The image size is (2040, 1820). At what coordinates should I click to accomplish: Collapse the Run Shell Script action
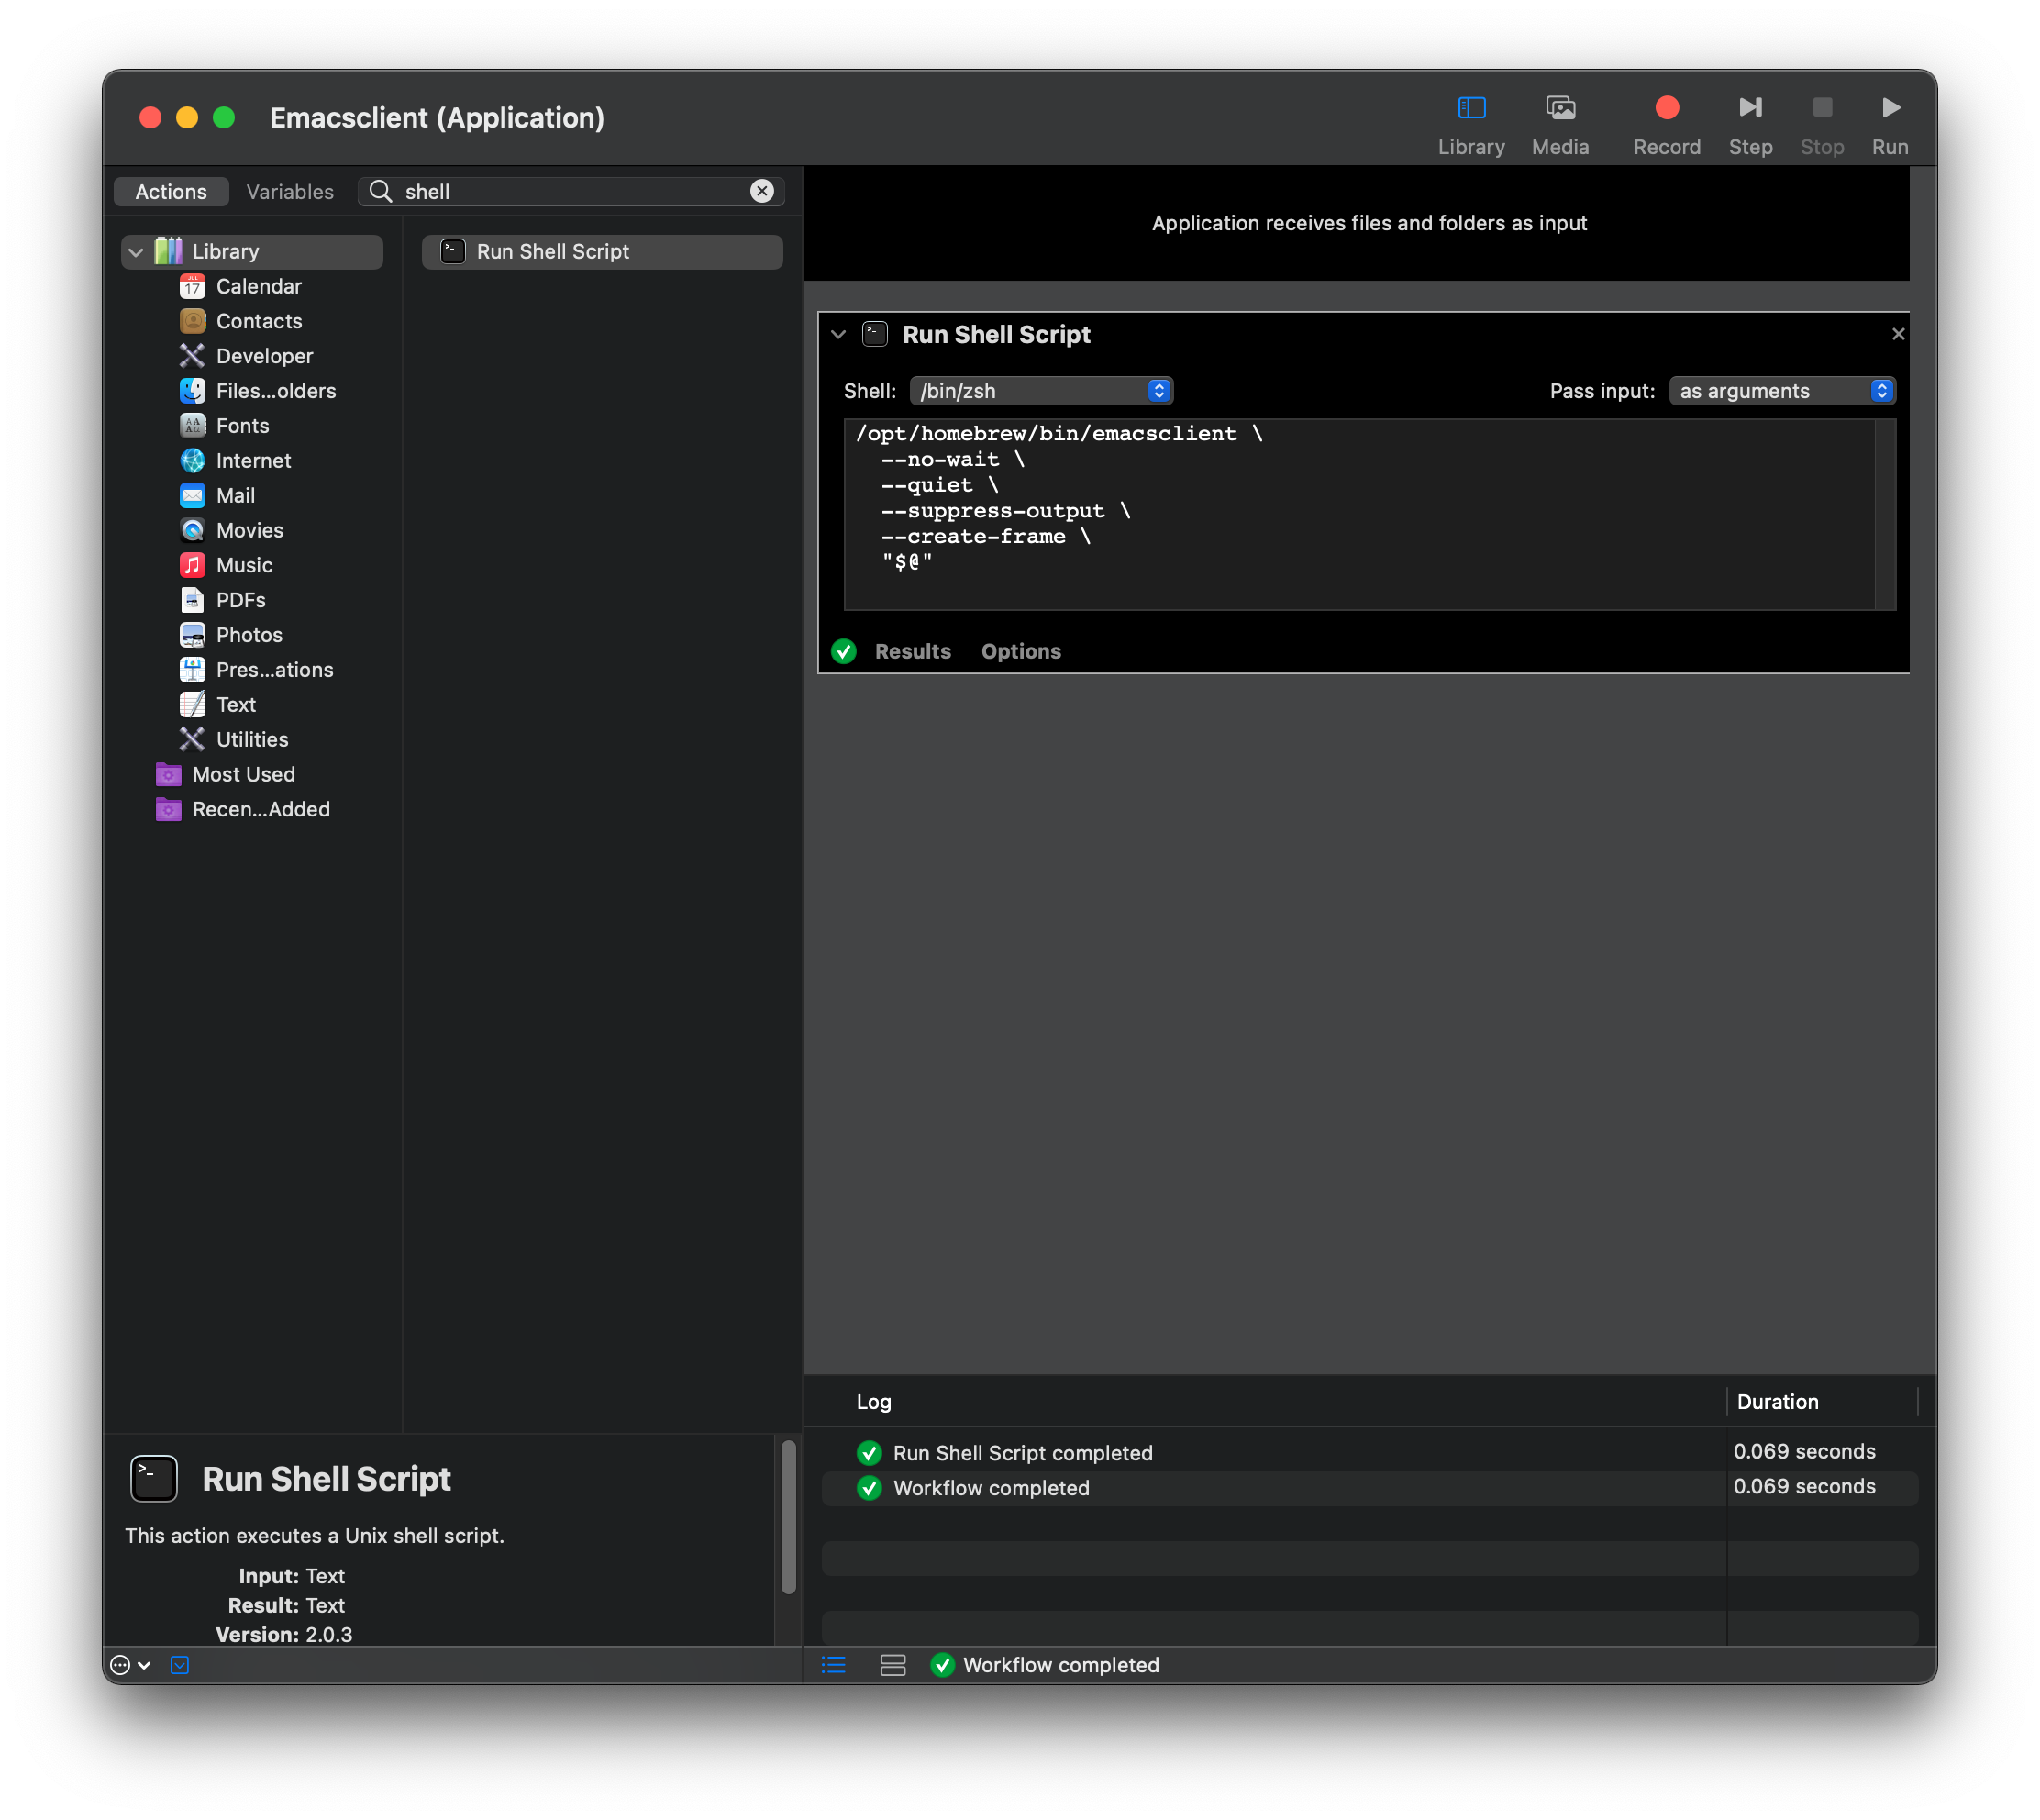click(839, 335)
